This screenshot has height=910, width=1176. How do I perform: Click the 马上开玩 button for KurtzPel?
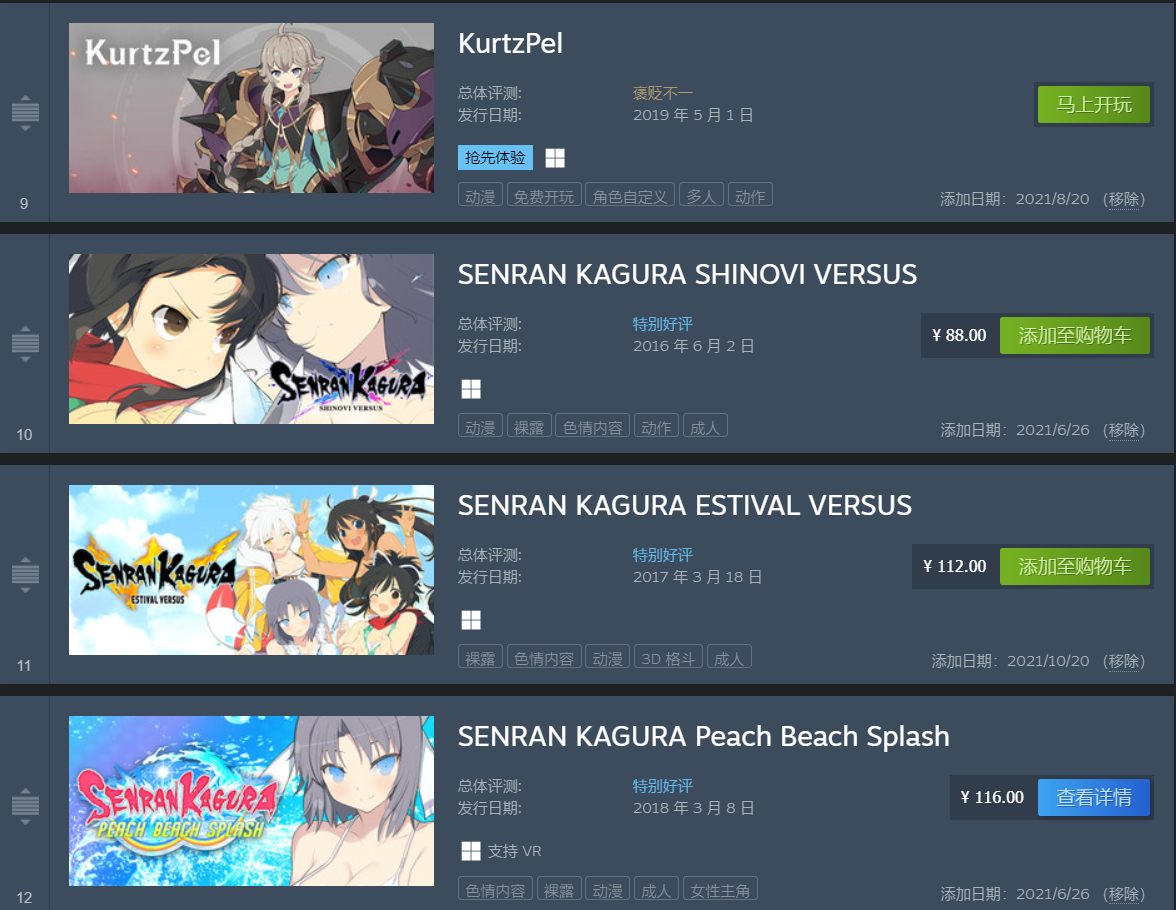1094,104
